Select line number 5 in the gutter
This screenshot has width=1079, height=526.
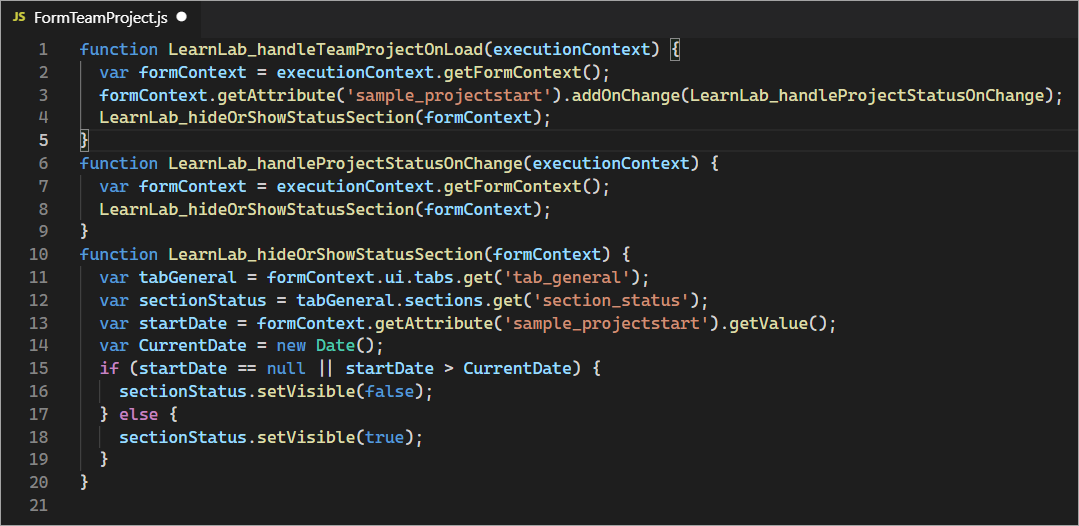click(42, 140)
